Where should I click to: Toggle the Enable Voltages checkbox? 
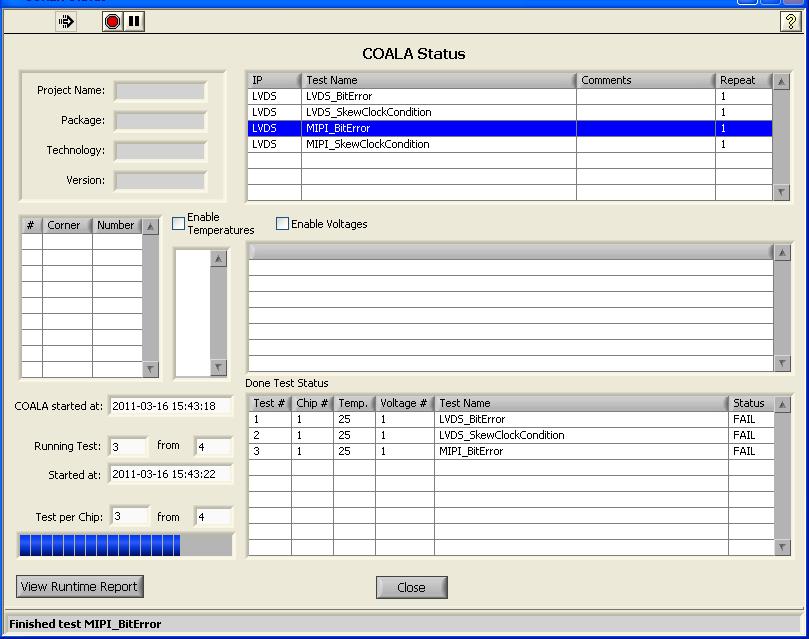coord(282,223)
